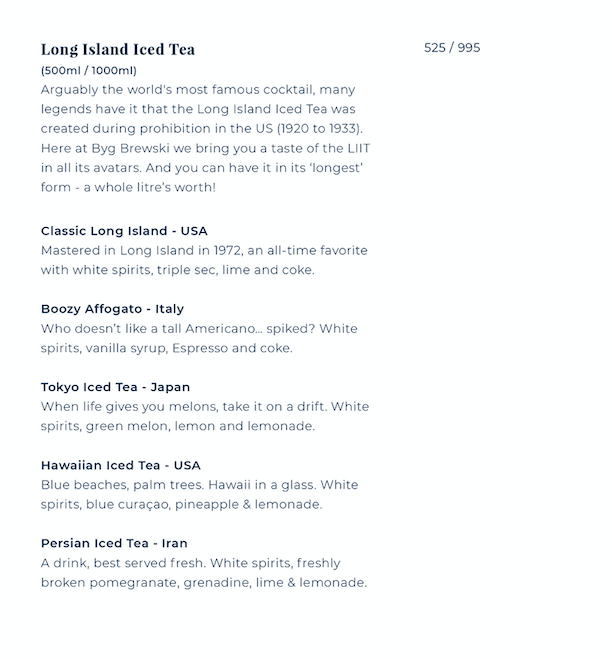612x659 pixels.
Task: Choose the Boozy Affogato - Italy title
Action: click(x=112, y=309)
